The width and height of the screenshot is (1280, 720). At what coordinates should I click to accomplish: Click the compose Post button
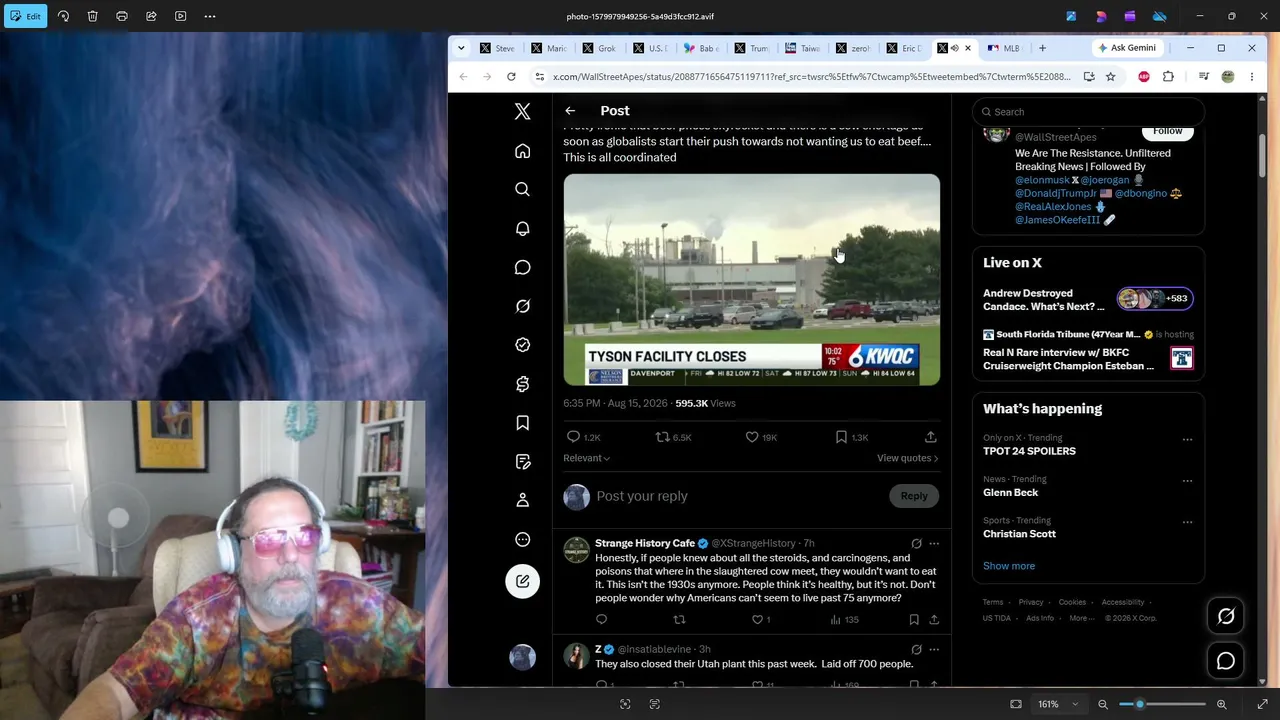click(522, 581)
